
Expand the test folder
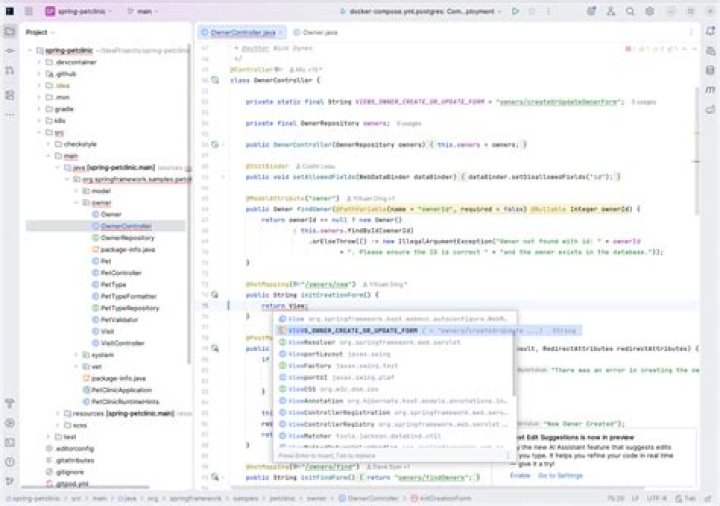point(48,437)
